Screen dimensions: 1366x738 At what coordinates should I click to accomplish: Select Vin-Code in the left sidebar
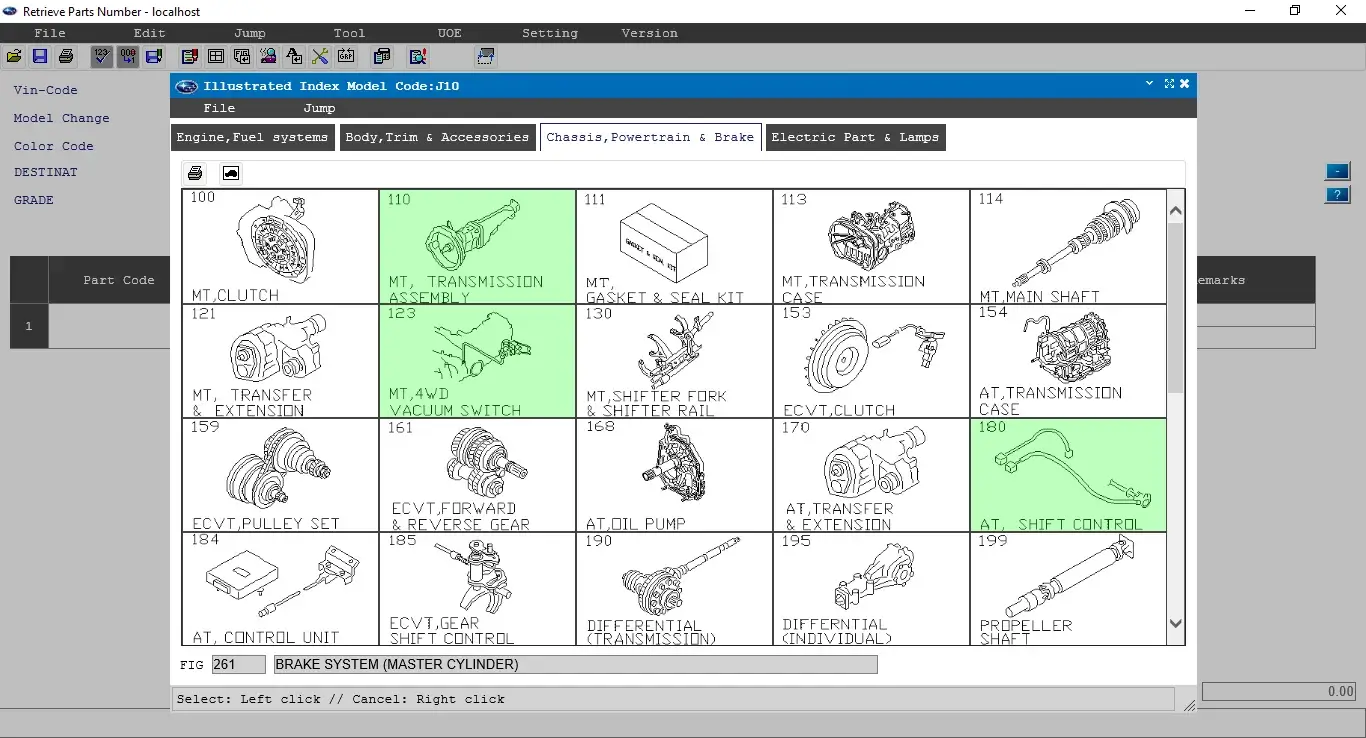pos(45,90)
